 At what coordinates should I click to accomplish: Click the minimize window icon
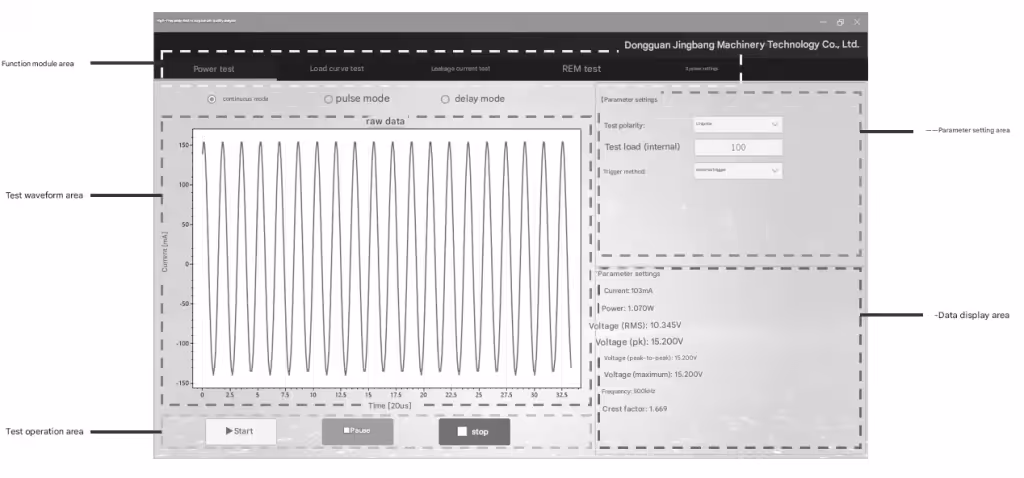824,22
